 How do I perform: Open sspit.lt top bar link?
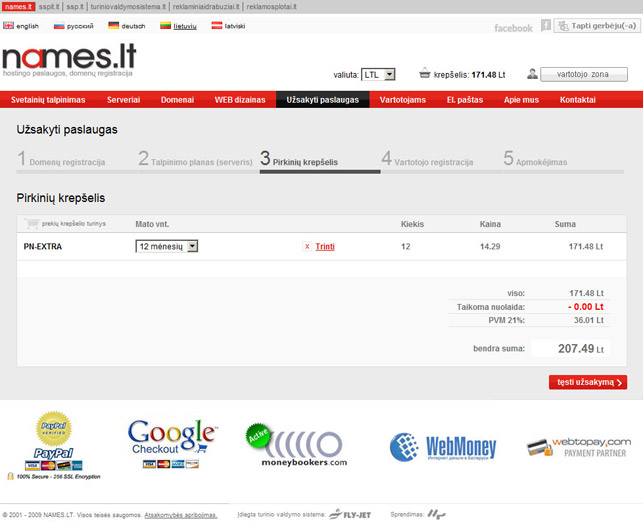coord(49,7)
